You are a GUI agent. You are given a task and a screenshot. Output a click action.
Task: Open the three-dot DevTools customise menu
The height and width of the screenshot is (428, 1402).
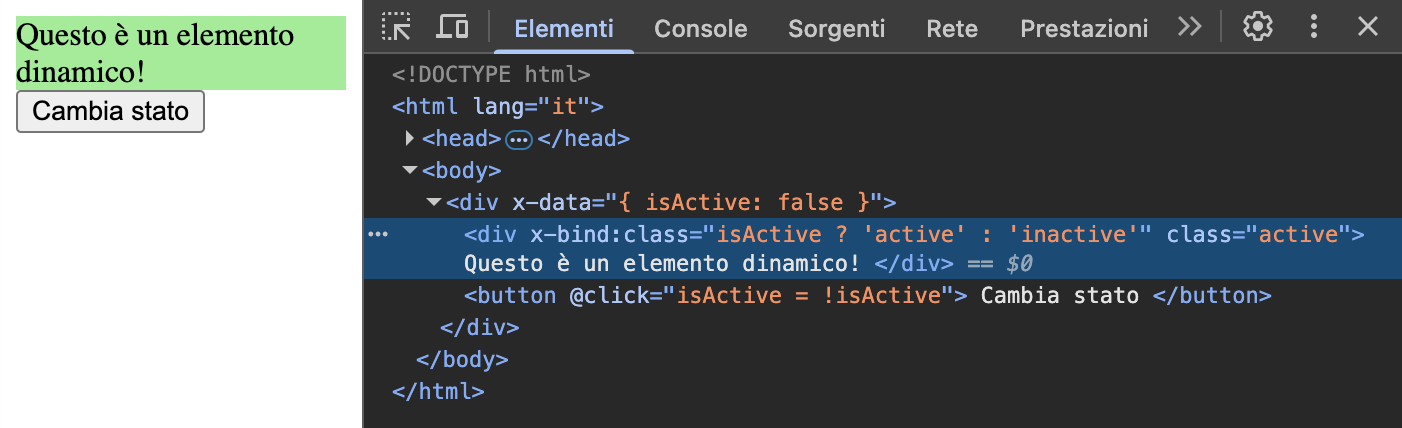(x=1314, y=27)
